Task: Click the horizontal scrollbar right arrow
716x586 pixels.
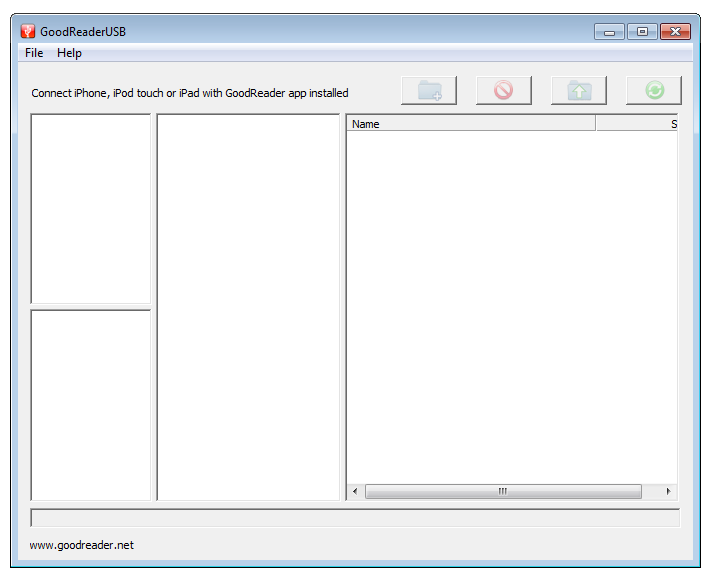Action: coord(669,491)
